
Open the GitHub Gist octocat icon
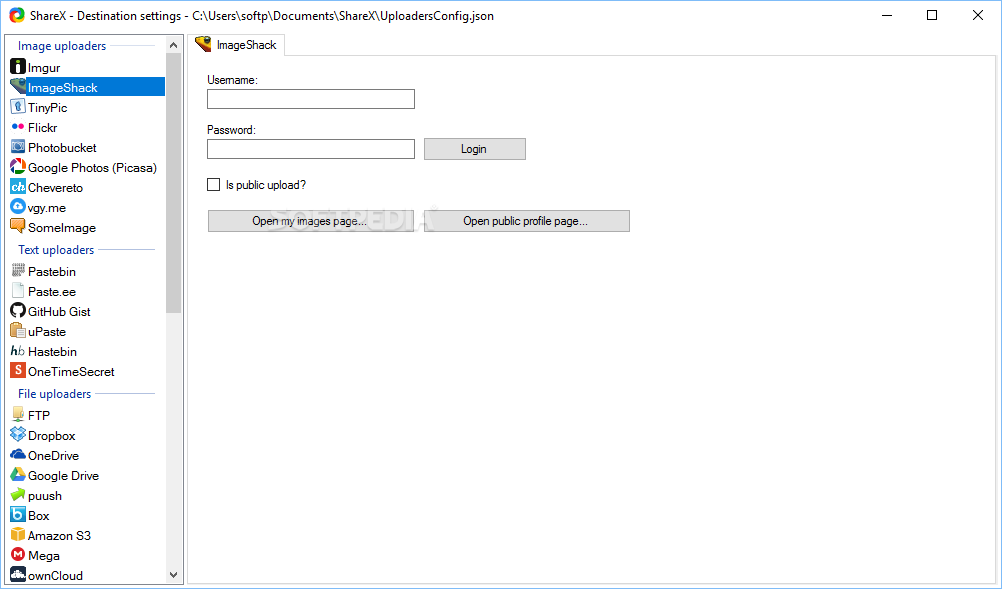point(18,310)
